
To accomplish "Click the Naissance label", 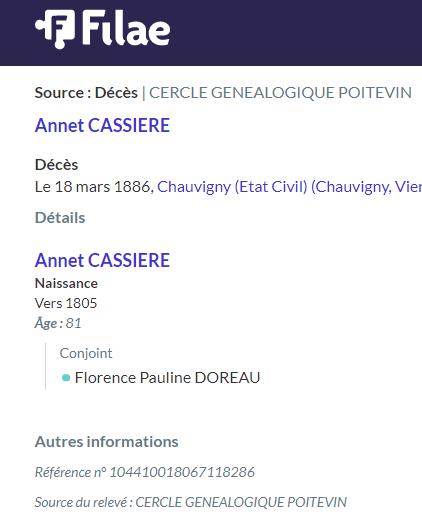I will pos(66,283).
